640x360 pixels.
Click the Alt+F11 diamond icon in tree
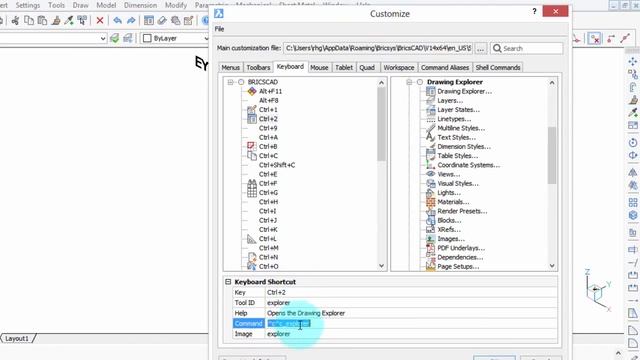click(x=252, y=91)
